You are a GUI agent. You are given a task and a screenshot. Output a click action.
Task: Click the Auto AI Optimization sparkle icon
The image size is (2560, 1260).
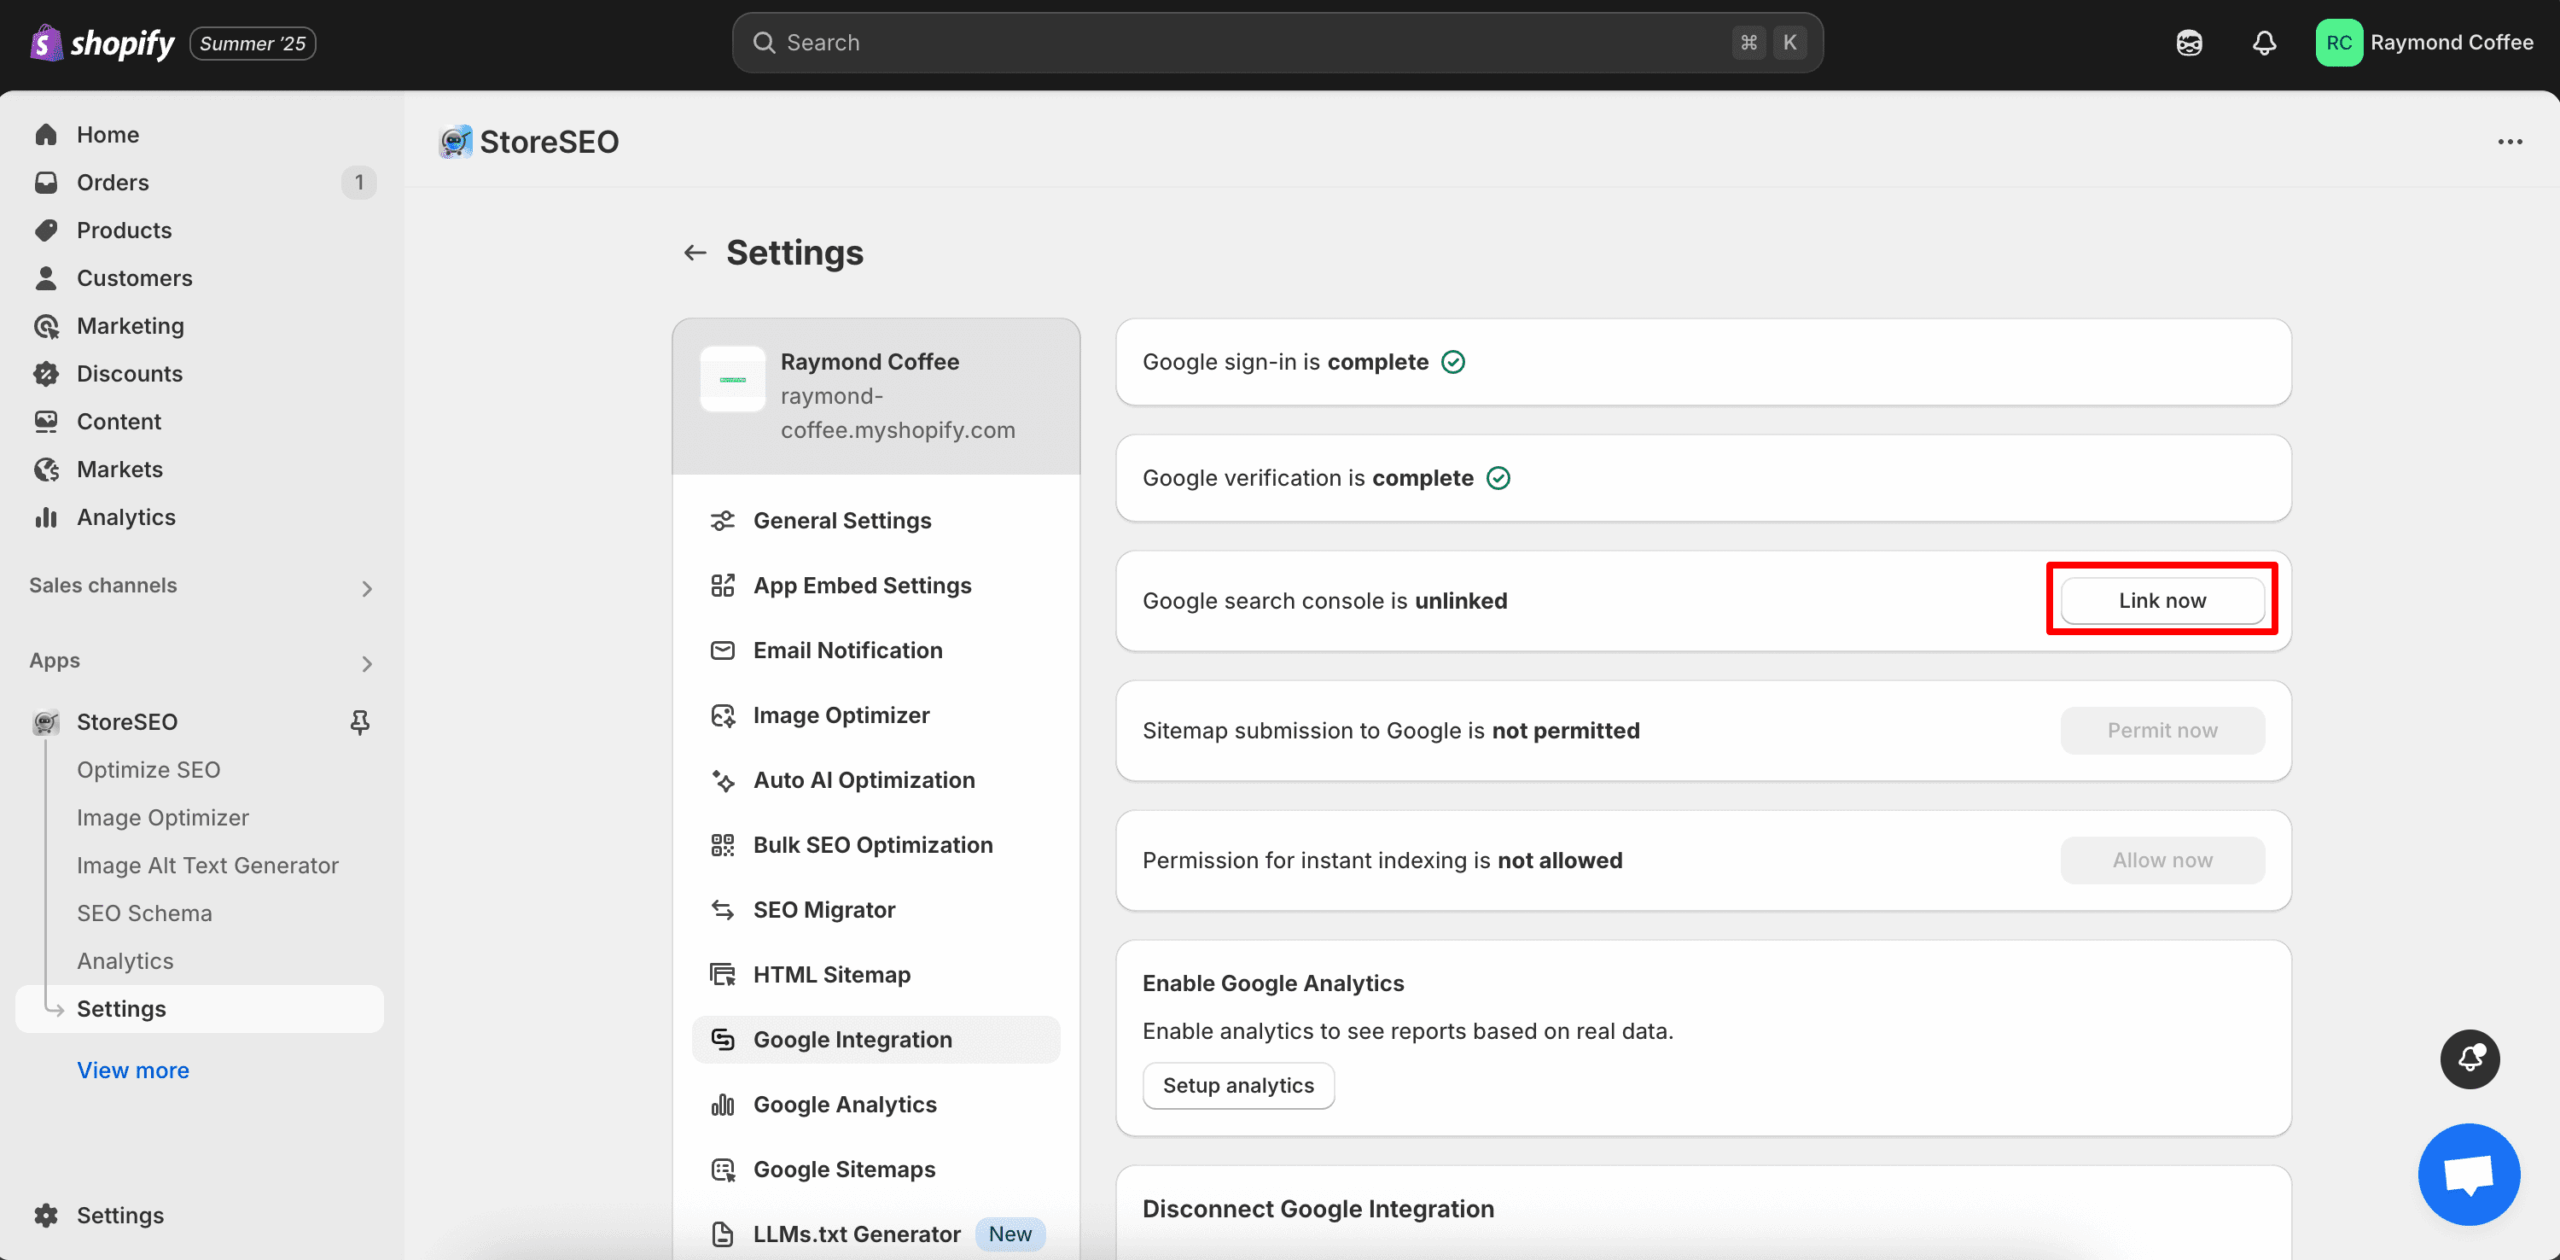[722, 781]
